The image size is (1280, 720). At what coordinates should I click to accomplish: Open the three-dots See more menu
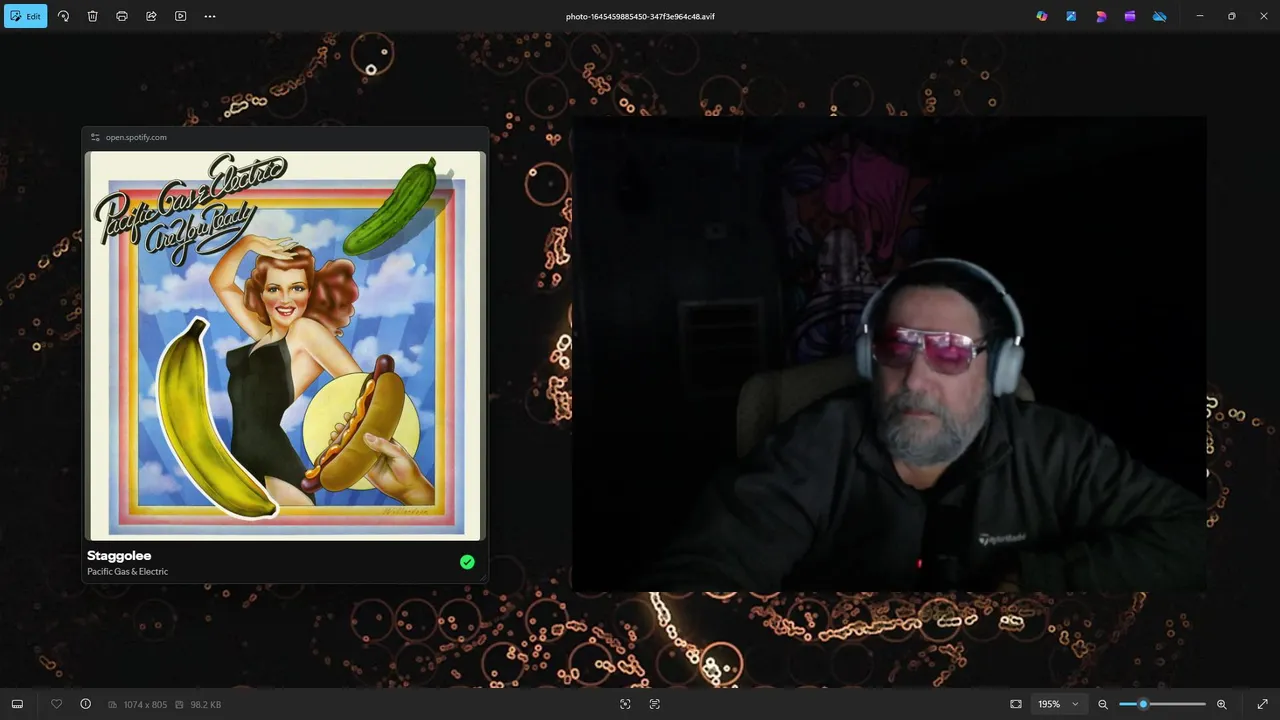210,16
